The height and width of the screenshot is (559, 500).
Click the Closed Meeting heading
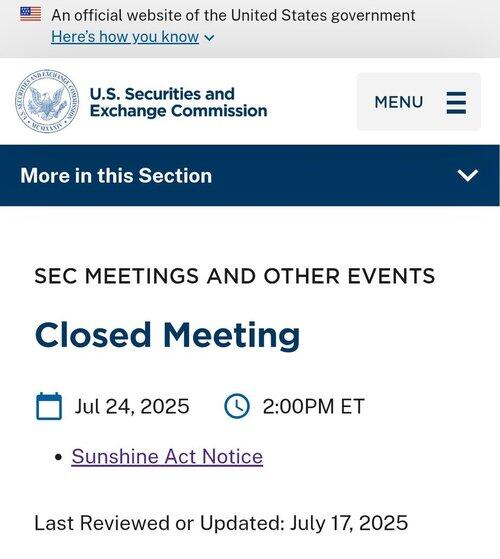[167, 335]
